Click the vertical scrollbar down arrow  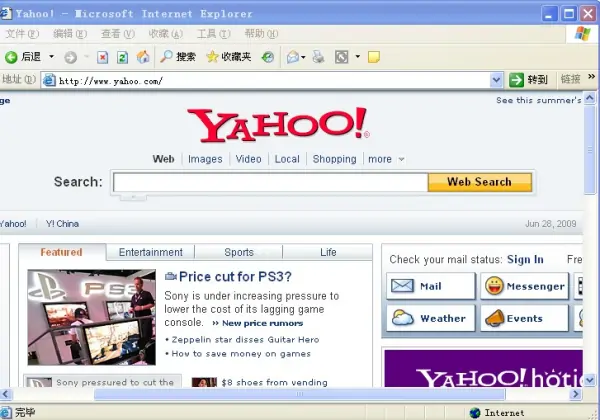coord(590,380)
